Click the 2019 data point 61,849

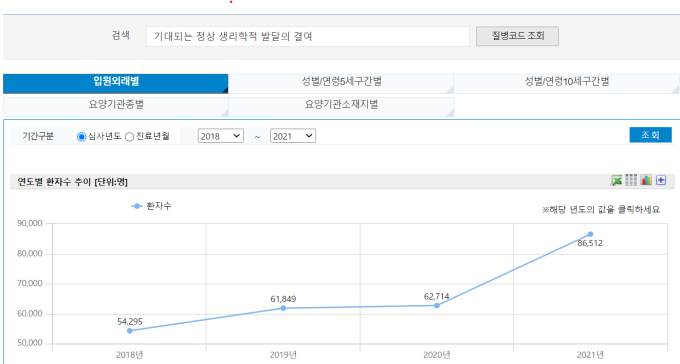click(x=283, y=308)
